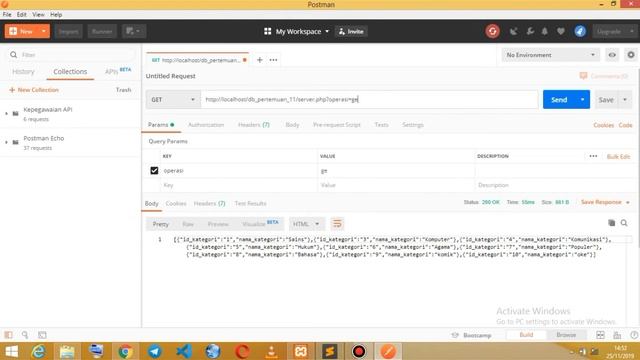The image size is (640, 360).
Task: Open Find and Replace in status bar
Action: coord(25,335)
